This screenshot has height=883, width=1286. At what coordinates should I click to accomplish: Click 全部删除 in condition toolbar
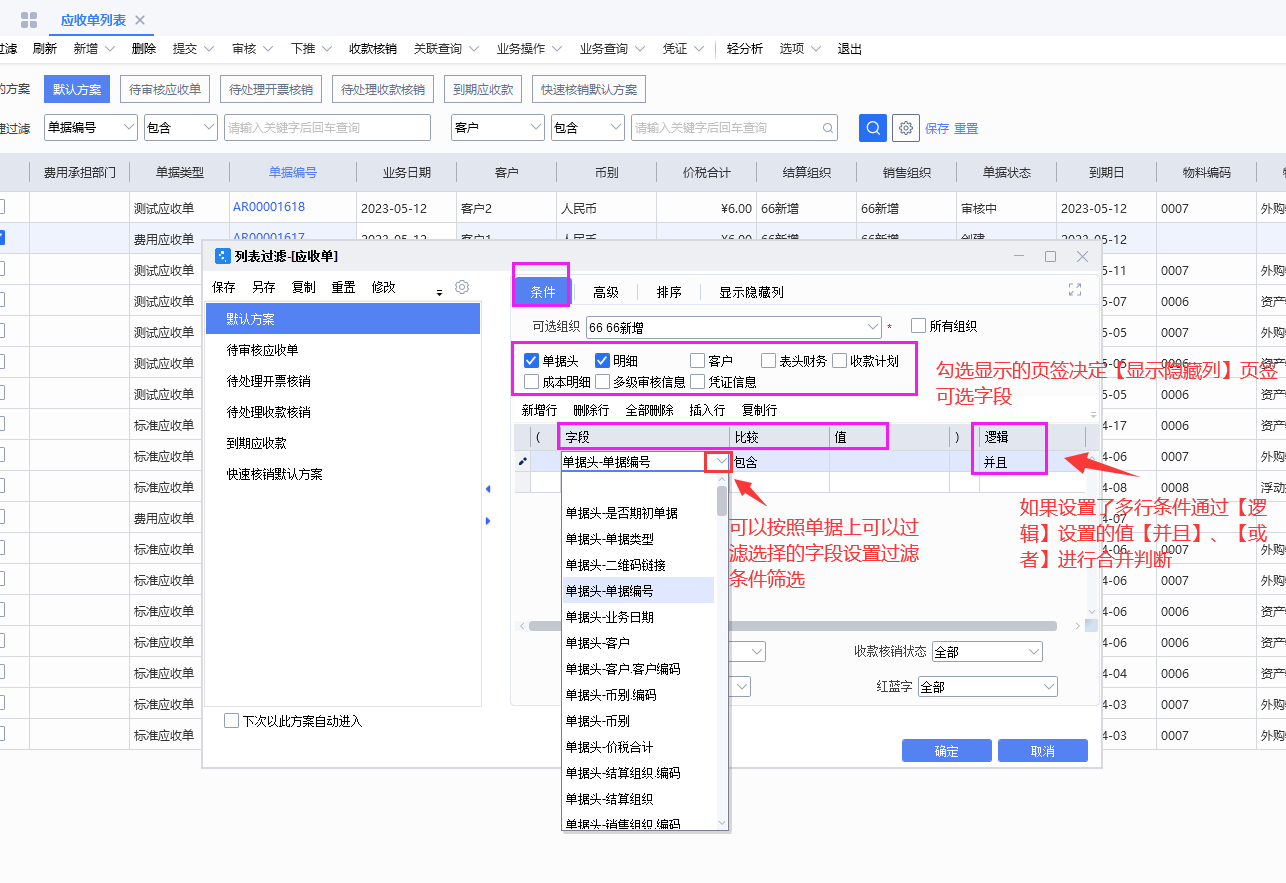(649, 410)
